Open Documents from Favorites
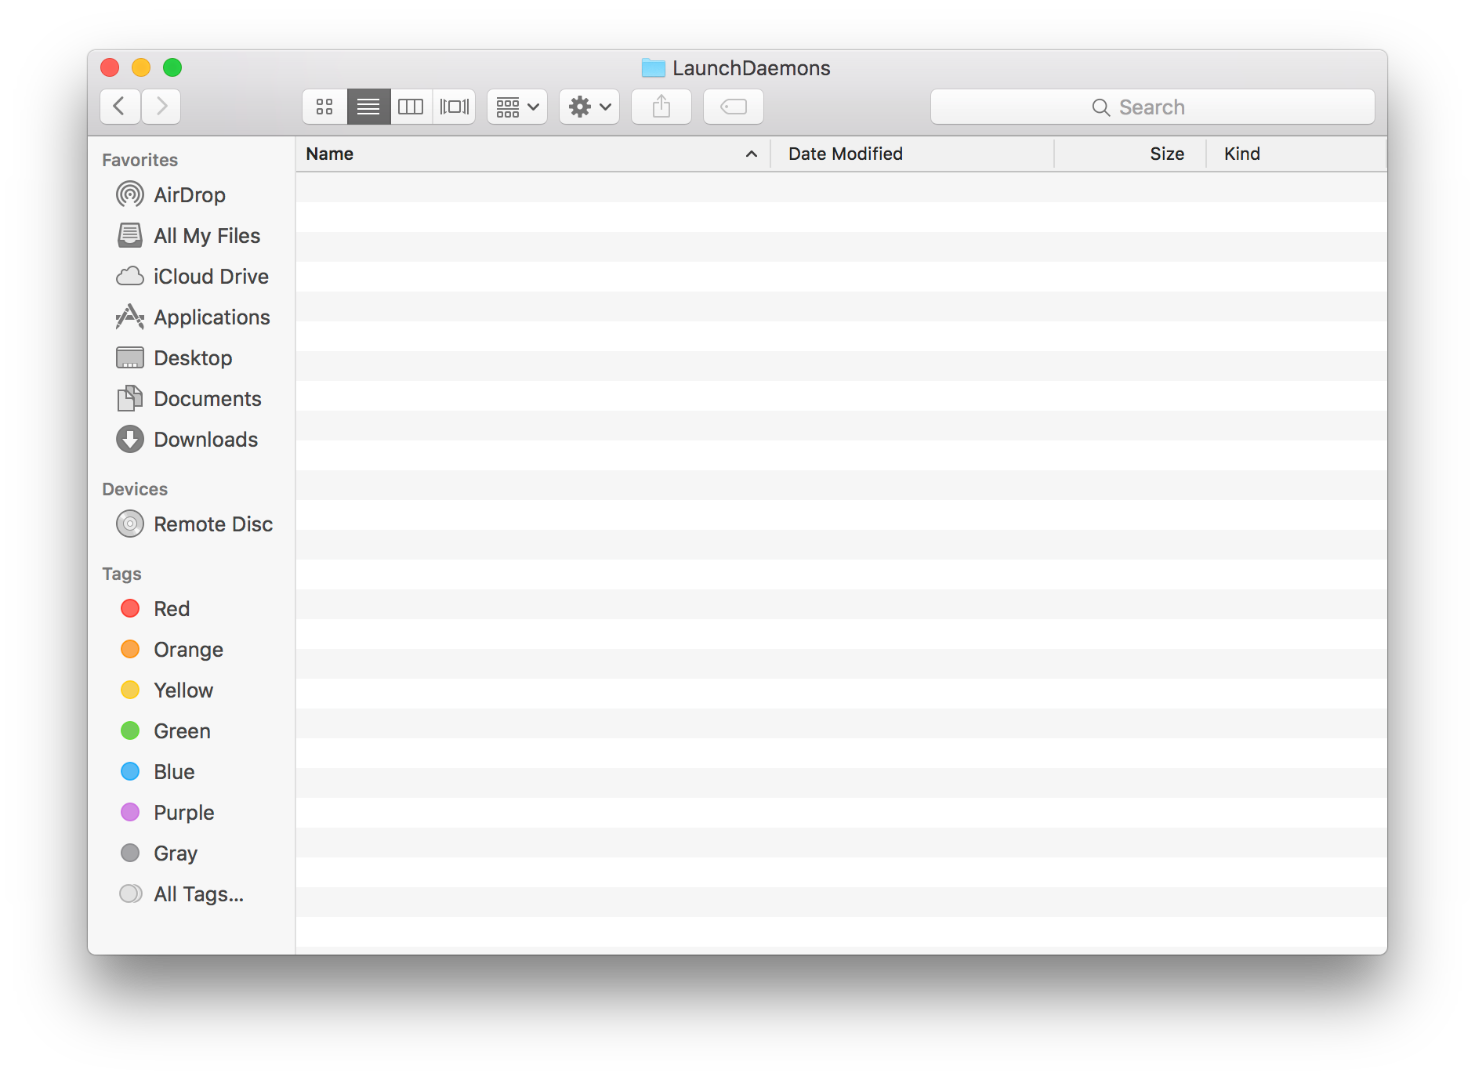Screen dimensions: 1475x1080 (208, 399)
